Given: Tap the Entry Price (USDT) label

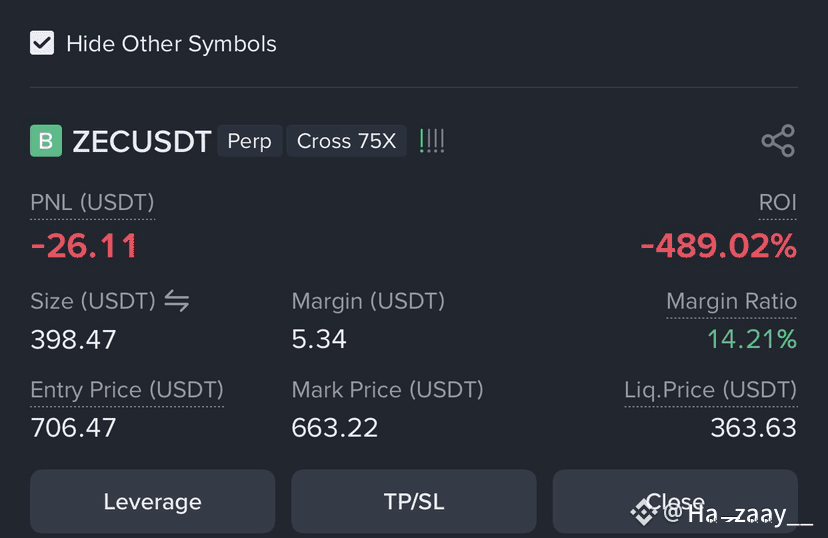Looking at the screenshot, I should click(x=127, y=390).
